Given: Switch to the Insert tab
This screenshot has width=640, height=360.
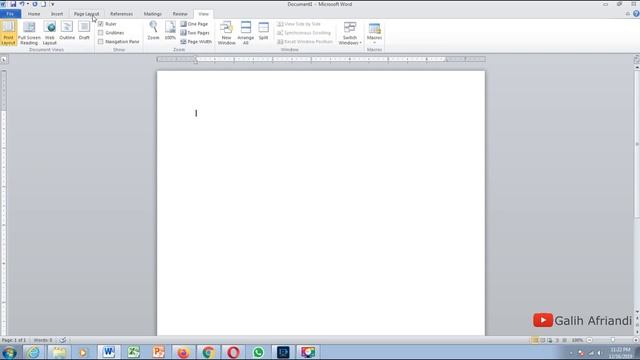Looking at the screenshot, I should coord(57,14).
